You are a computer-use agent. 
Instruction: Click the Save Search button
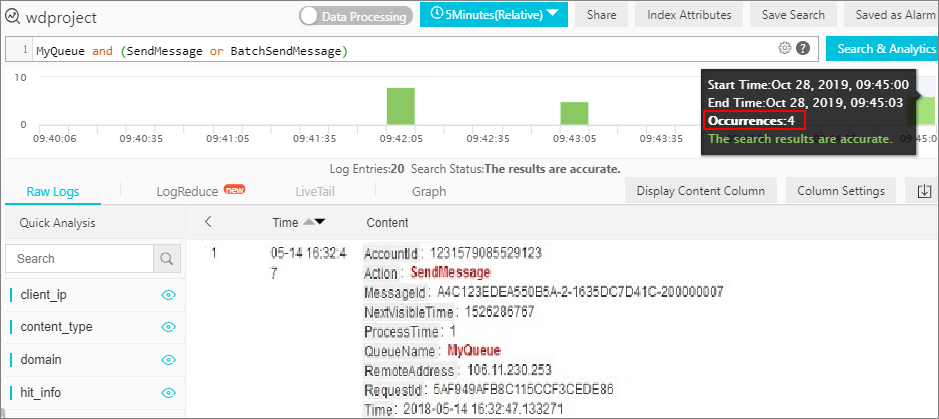[793, 15]
